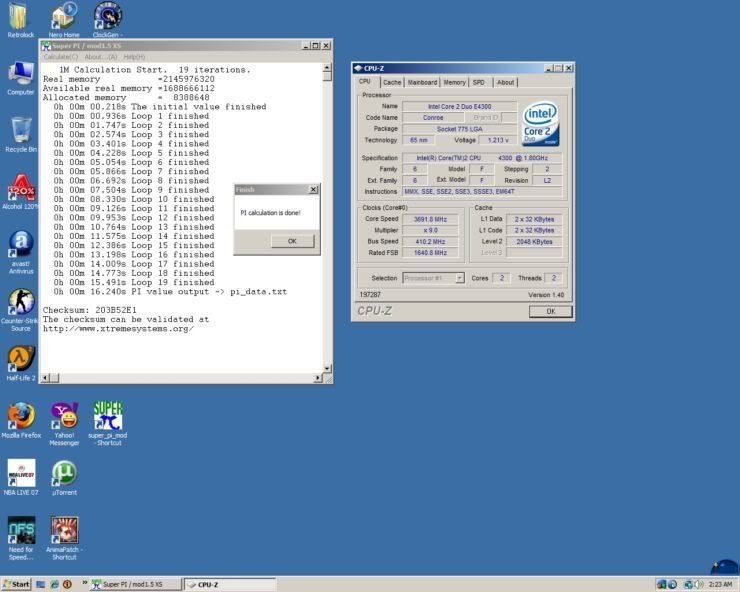Click the Core Speed value 3691.8 MHz
The height and width of the screenshot is (592, 740).
(430, 219)
